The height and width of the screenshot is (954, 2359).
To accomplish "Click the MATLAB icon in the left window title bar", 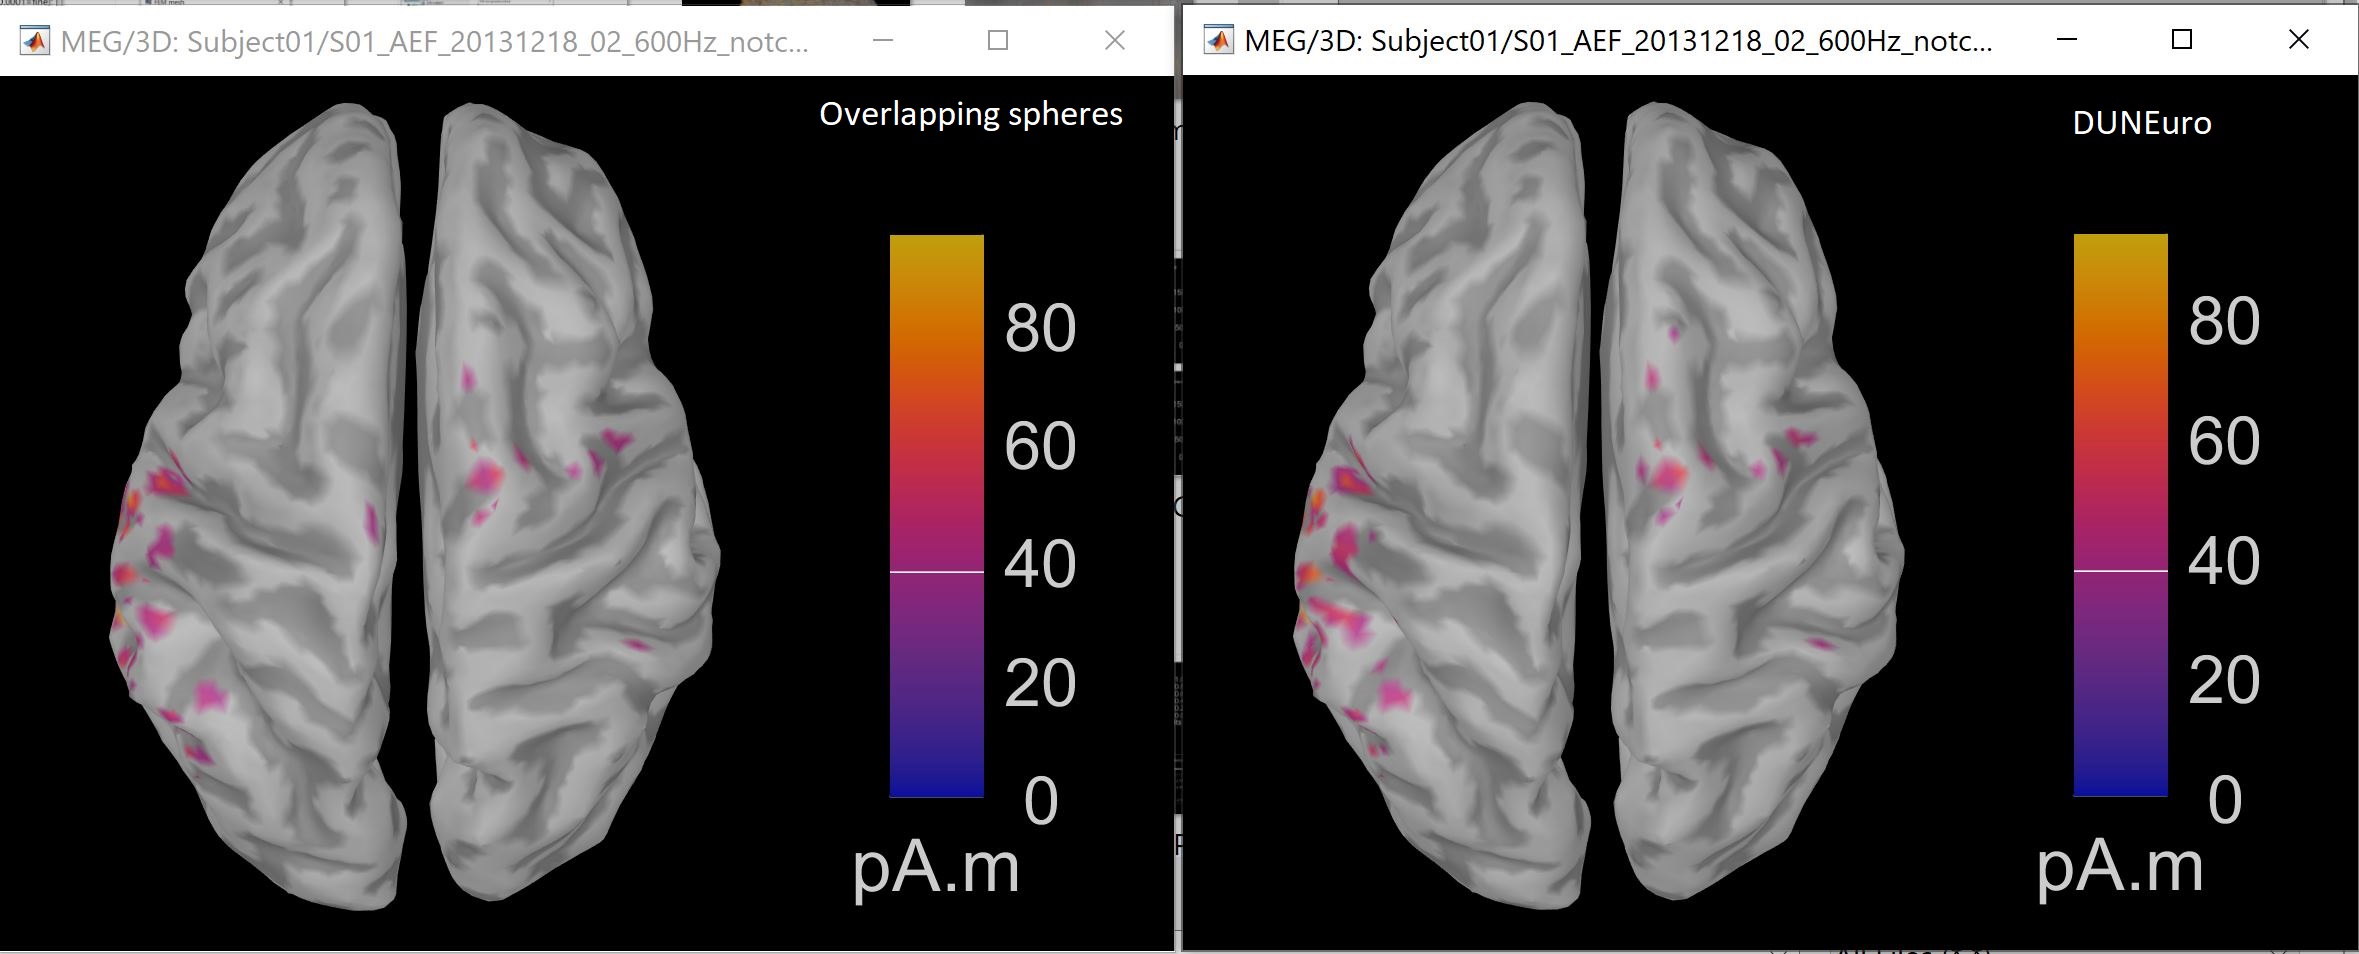I will 35,41.
